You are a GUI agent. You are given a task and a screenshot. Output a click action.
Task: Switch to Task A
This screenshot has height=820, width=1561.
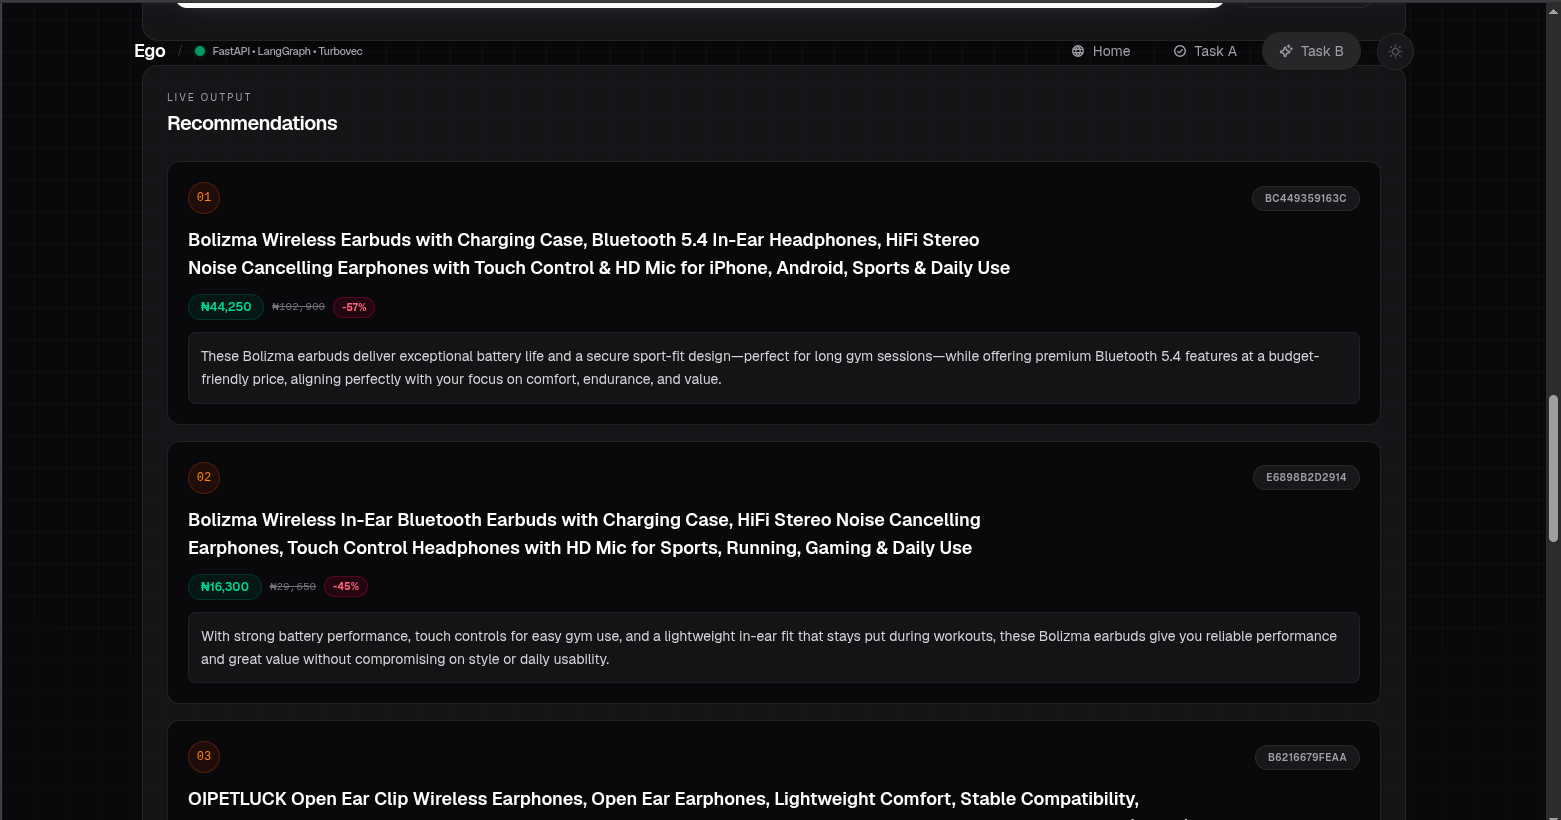point(1205,51)
